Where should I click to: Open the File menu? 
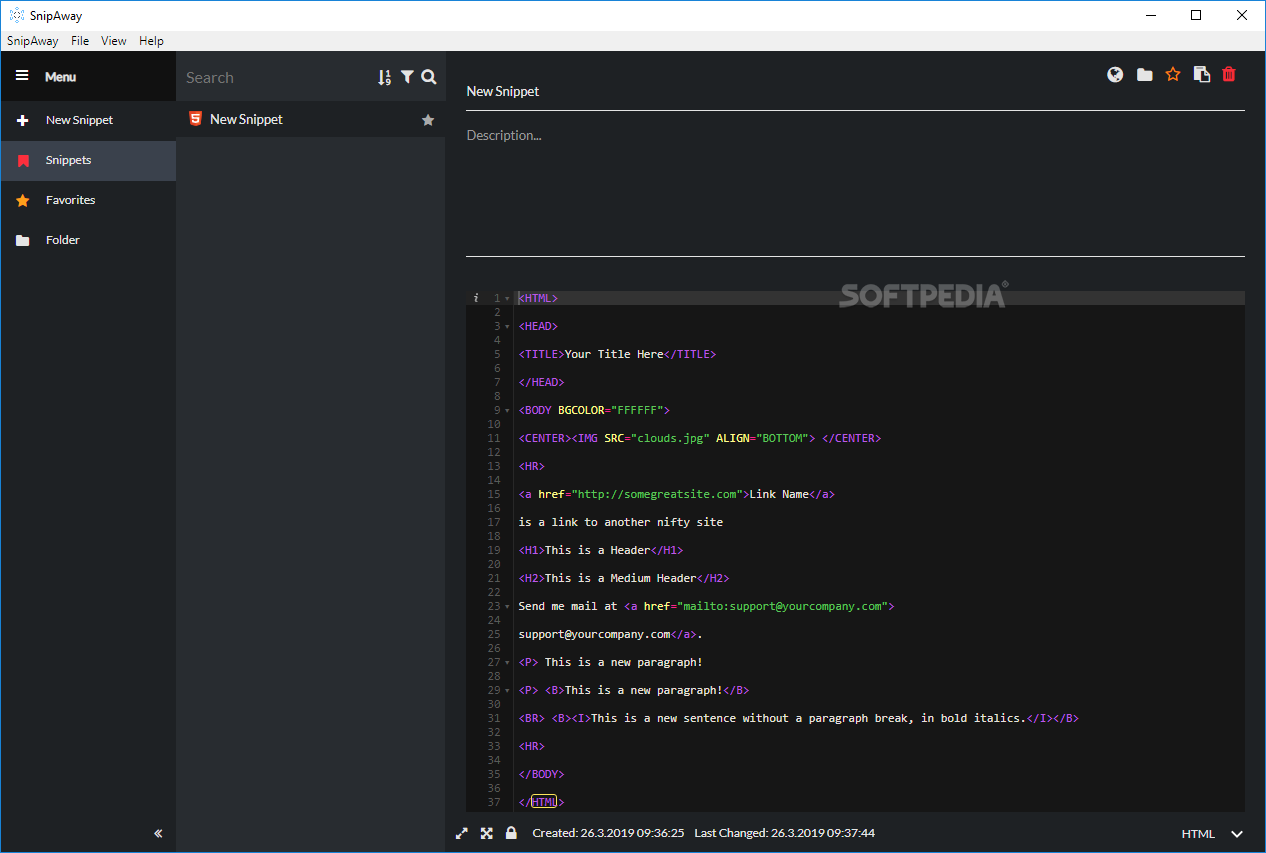point(80,41)
